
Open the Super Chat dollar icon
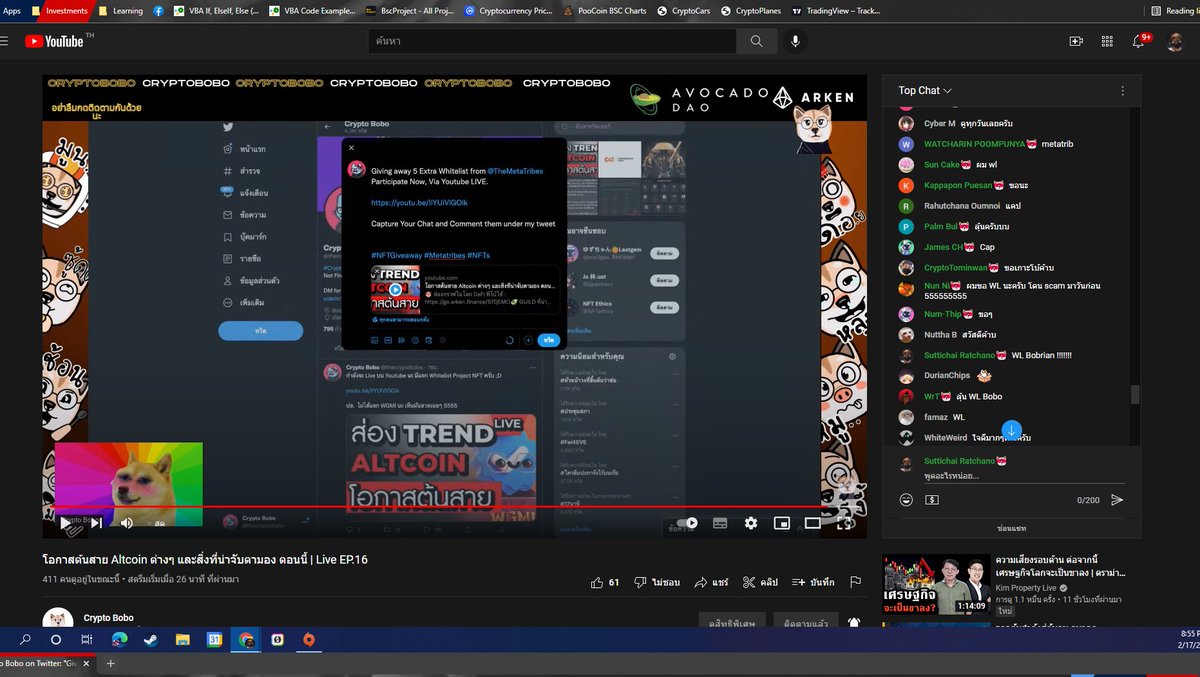point(932,500)
